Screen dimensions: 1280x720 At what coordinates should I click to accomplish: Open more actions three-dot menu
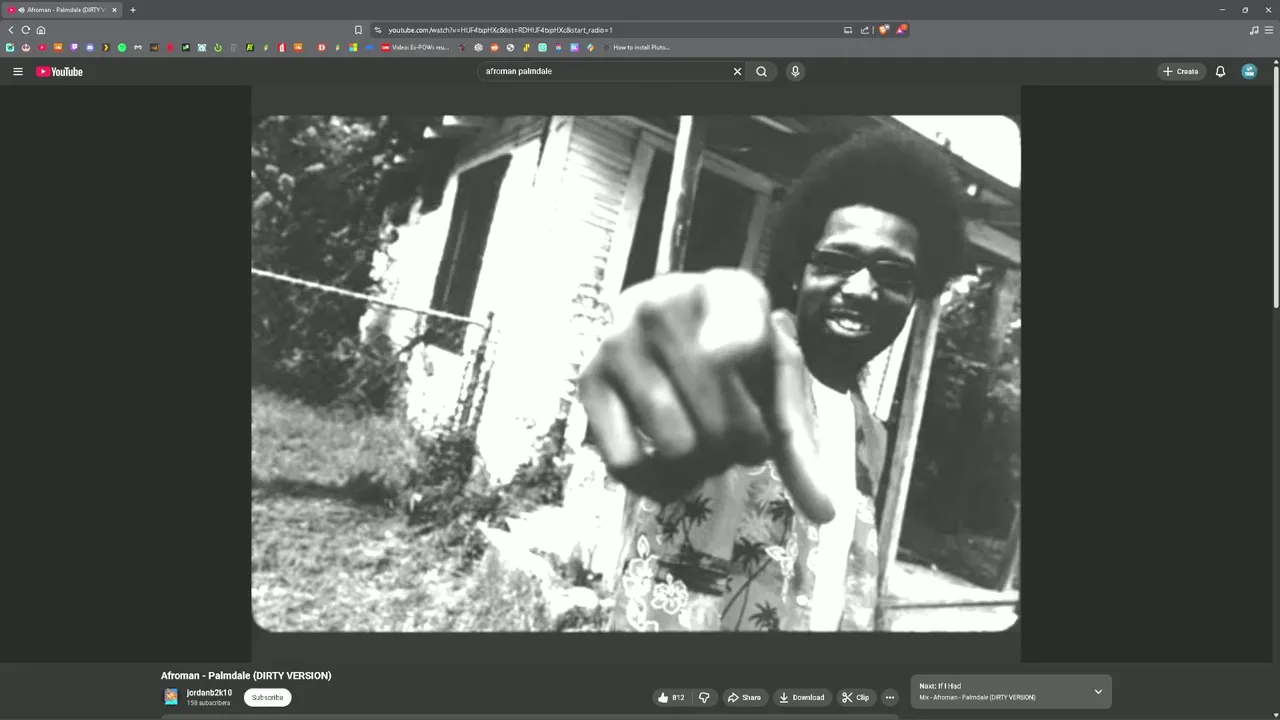(889, 697)
